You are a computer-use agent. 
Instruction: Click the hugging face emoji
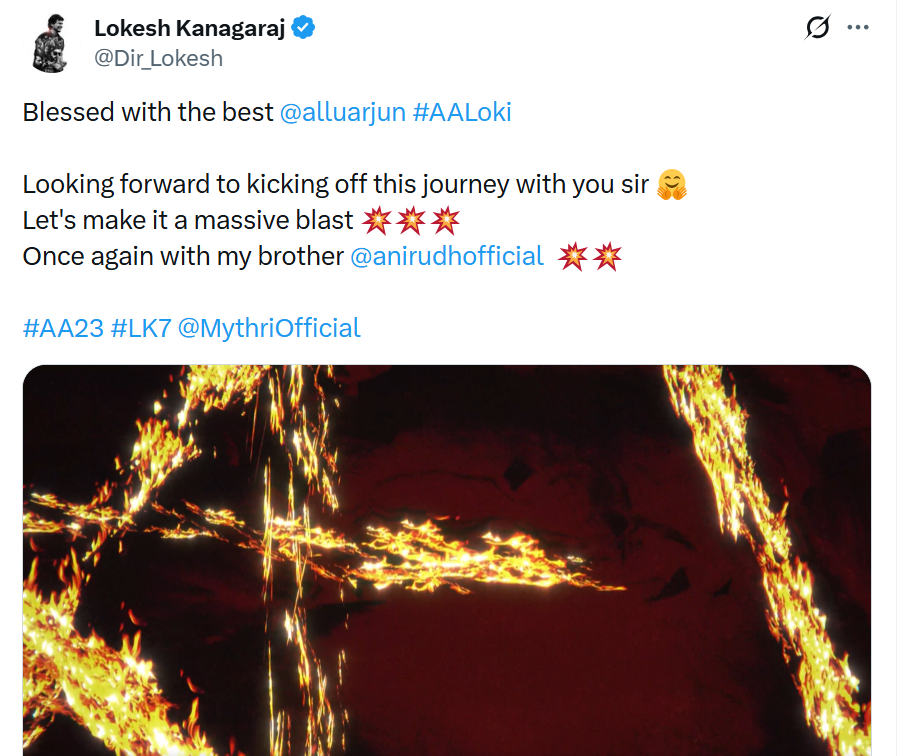(x=672, y=185)
